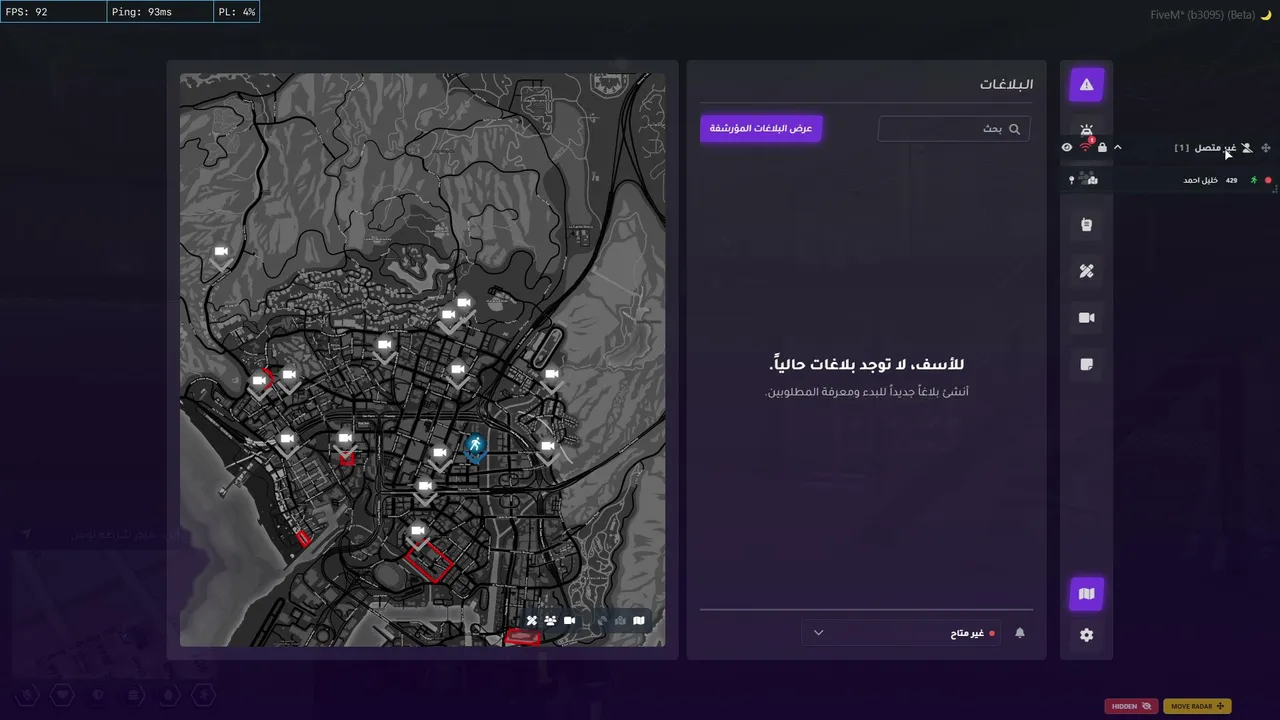Screen dimensions: 1280x720
Task: Toggle the lock icon on units overlay
Action: pyautogui.click(x=1102, y=147)
